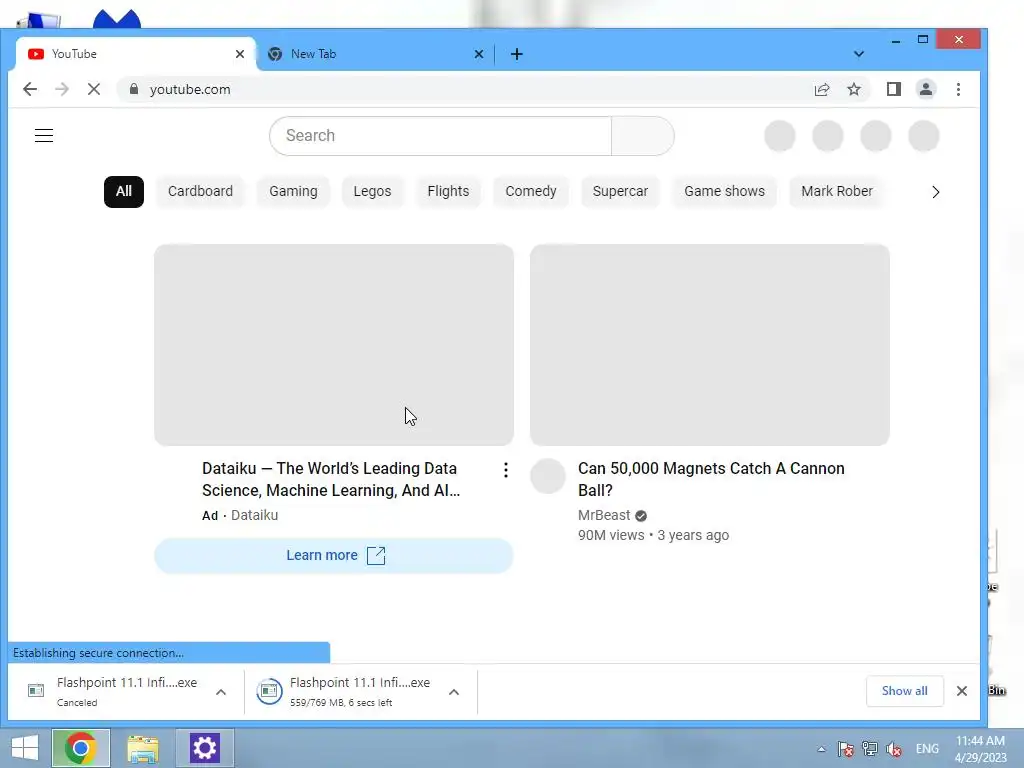
Task: Select the All filter chip
Action: coord(123,191)
